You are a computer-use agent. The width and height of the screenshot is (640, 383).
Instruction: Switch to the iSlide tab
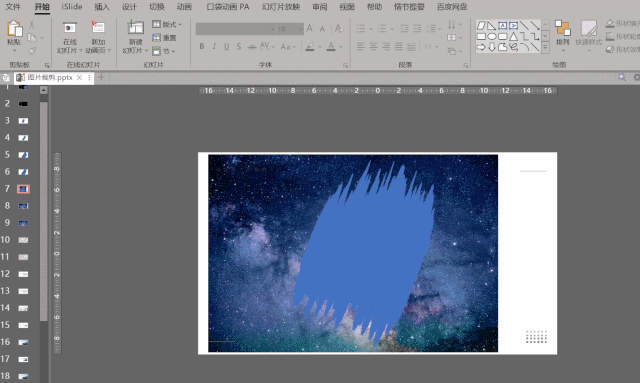pyautogui.click(x=72, y=7)
